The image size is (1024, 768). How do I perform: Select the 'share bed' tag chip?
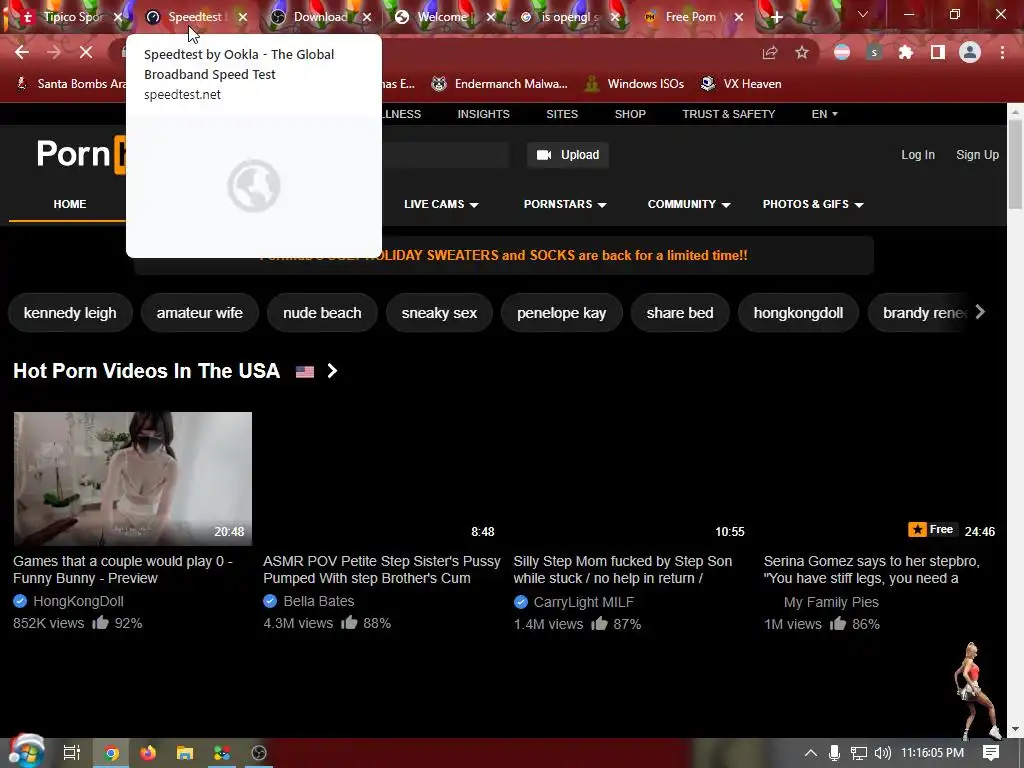680,313
